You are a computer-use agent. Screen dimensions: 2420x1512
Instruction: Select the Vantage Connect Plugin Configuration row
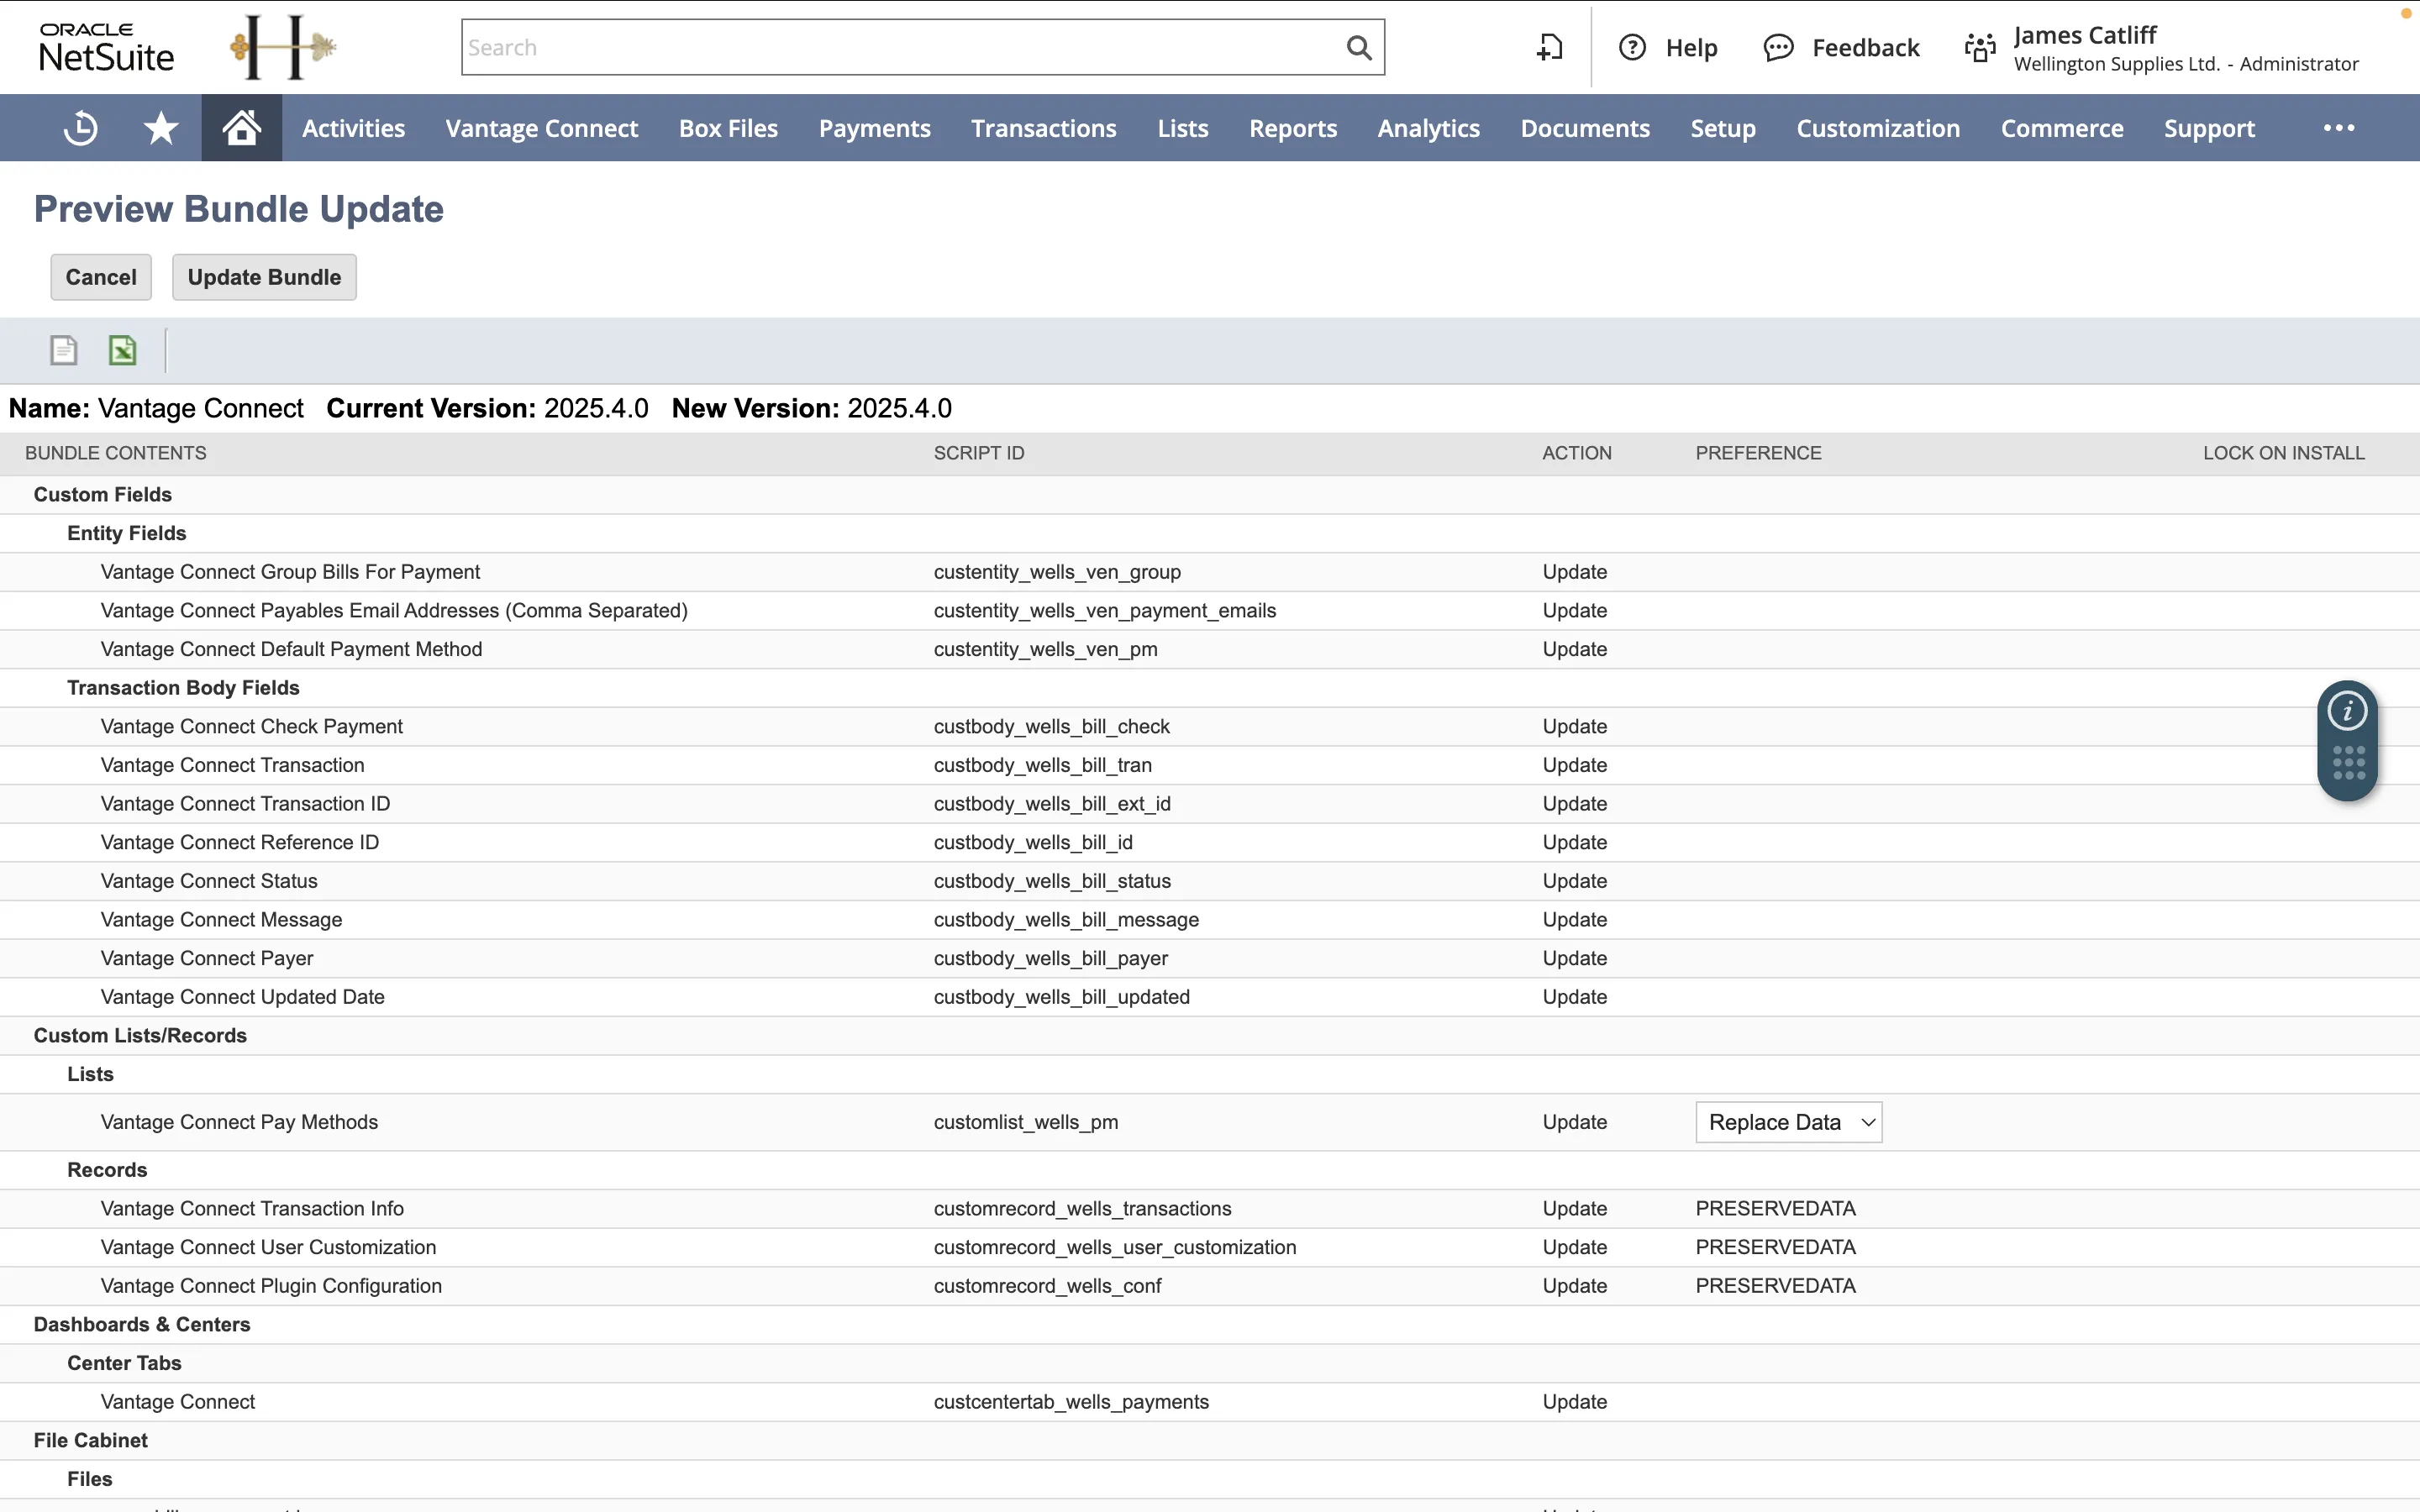pos(1210,1286)
